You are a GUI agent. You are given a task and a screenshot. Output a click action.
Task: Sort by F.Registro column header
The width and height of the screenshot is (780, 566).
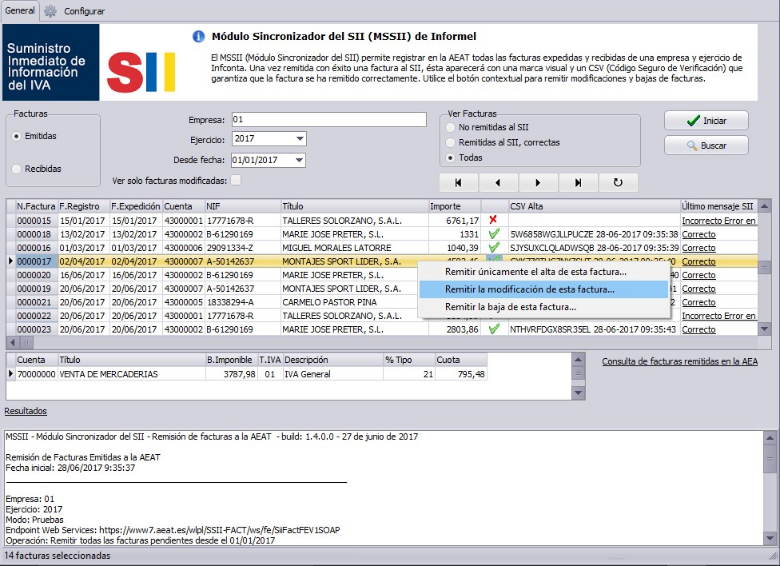[x=84, y=206]
